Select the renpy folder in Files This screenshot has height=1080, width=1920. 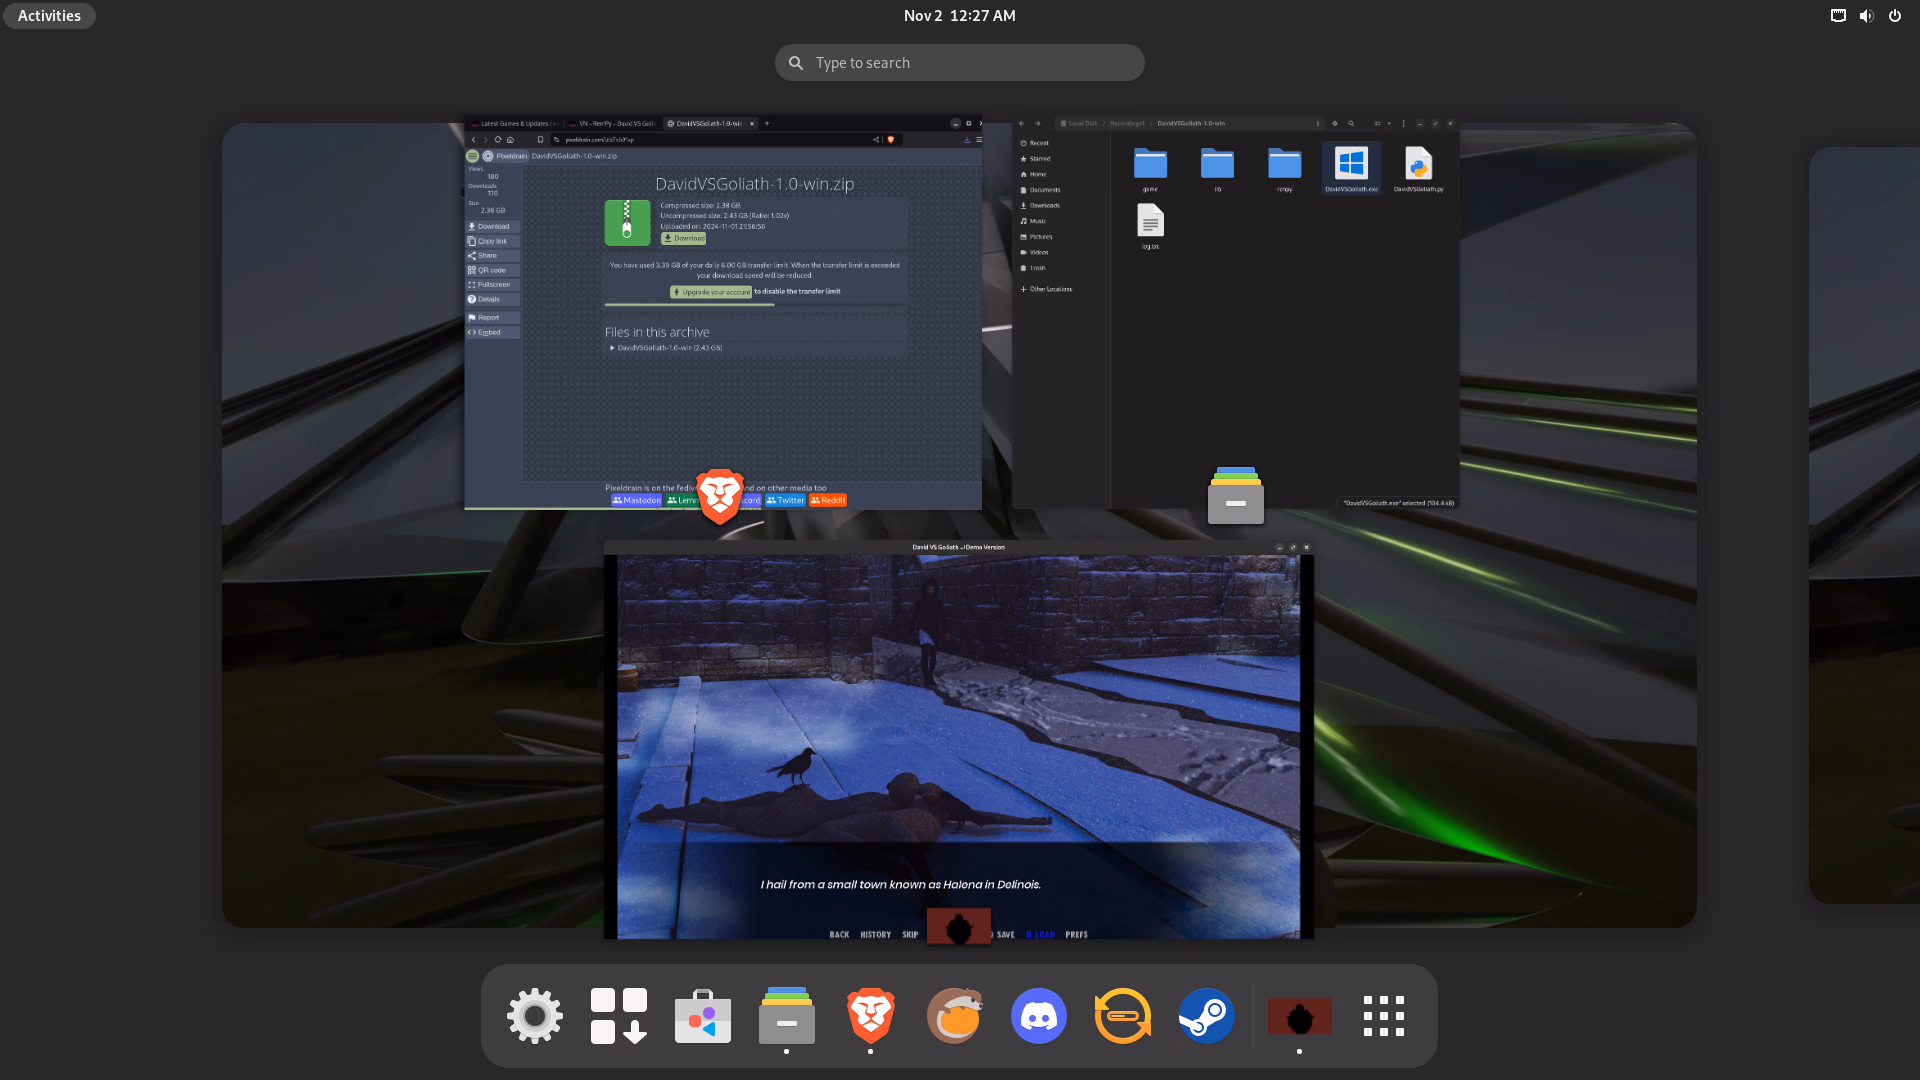[x=1284, y=168]
